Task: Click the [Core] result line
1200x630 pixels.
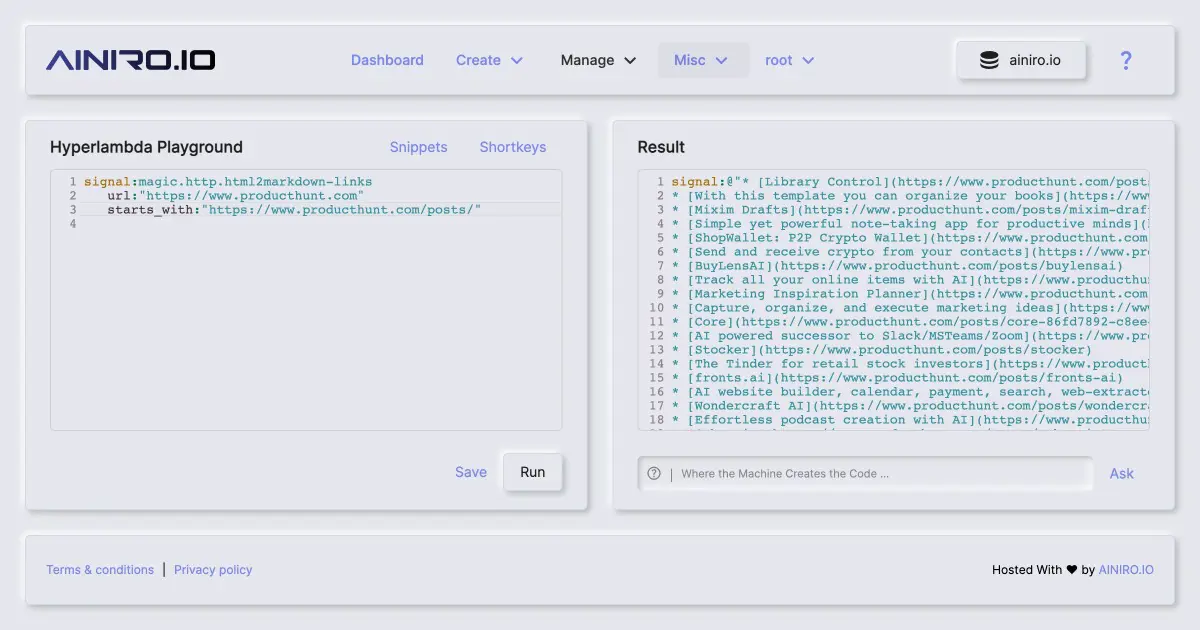Action: point(909,322)
